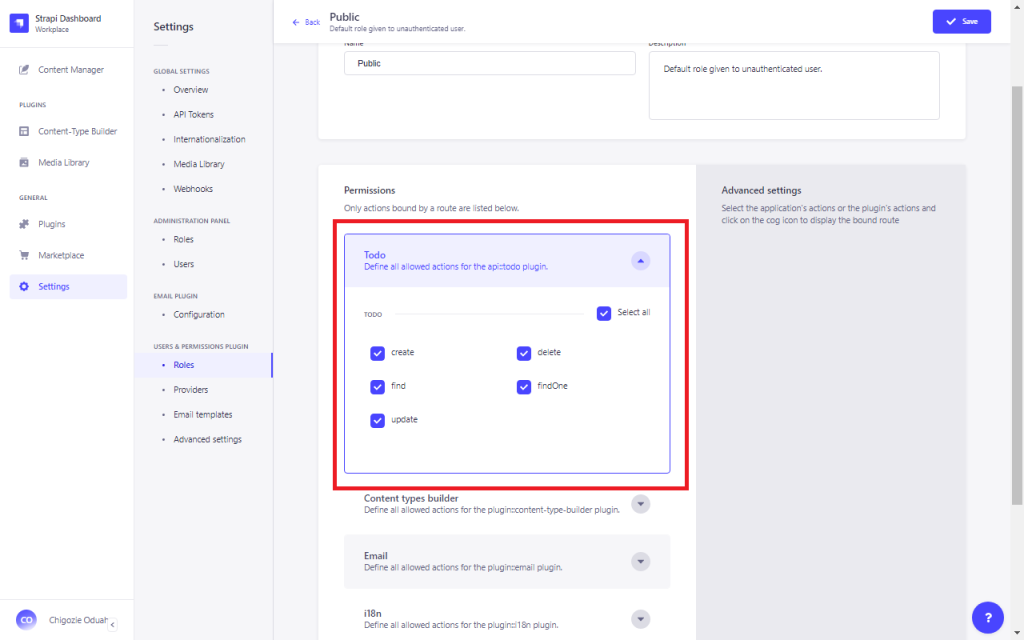Uncheck the findOne permission

coord(524,386)
